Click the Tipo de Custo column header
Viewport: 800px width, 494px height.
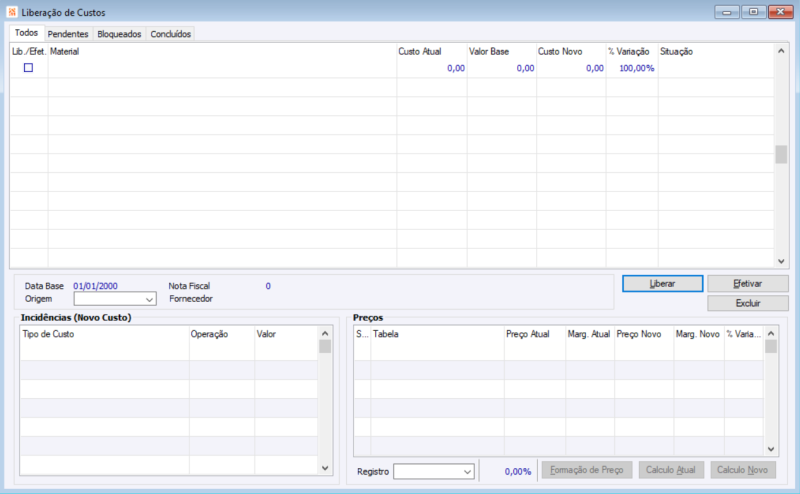(x=105, y=334)
